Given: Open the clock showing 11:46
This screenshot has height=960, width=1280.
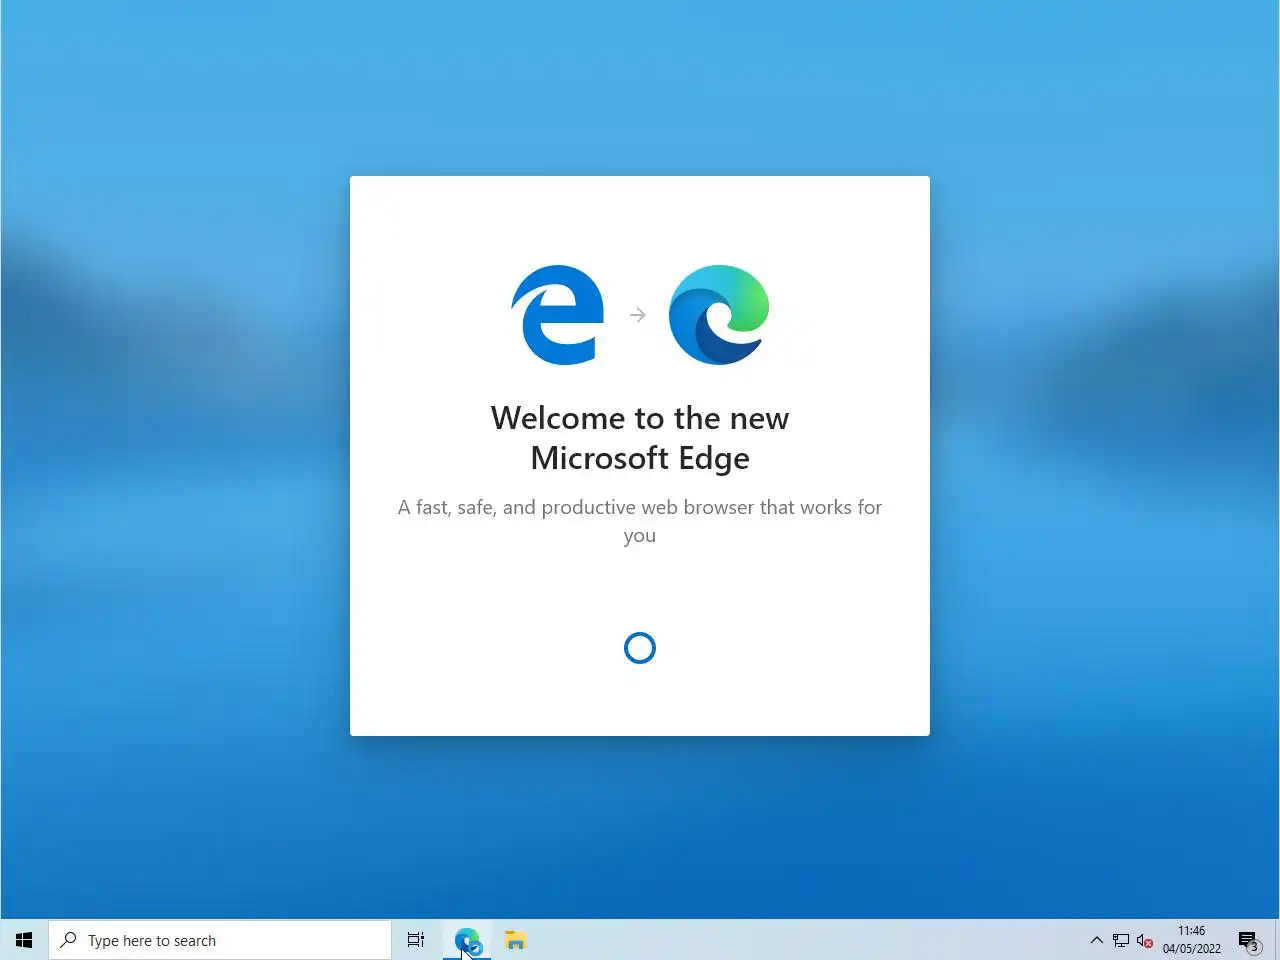Looking at the screenshot, I should (x=1191, y=930).
